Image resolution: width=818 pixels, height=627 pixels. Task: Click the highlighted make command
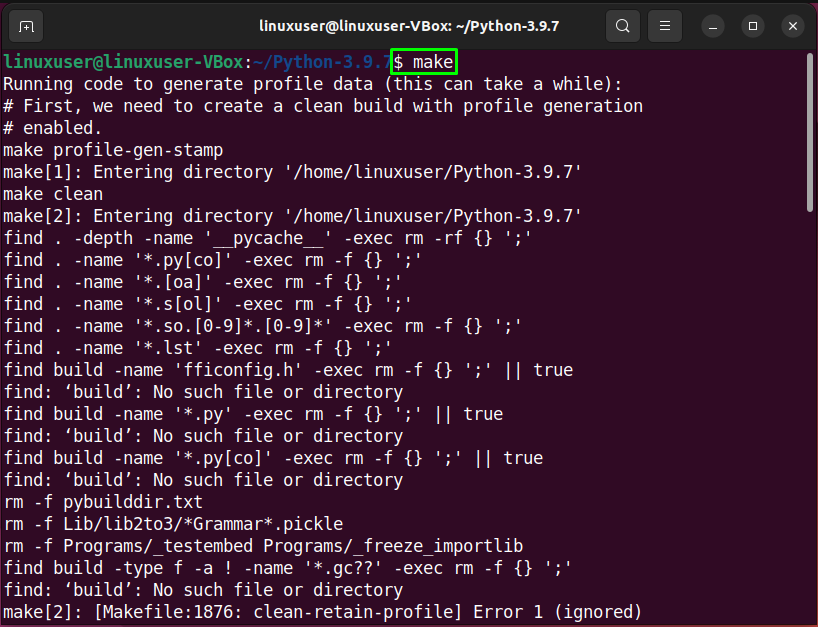424,62
